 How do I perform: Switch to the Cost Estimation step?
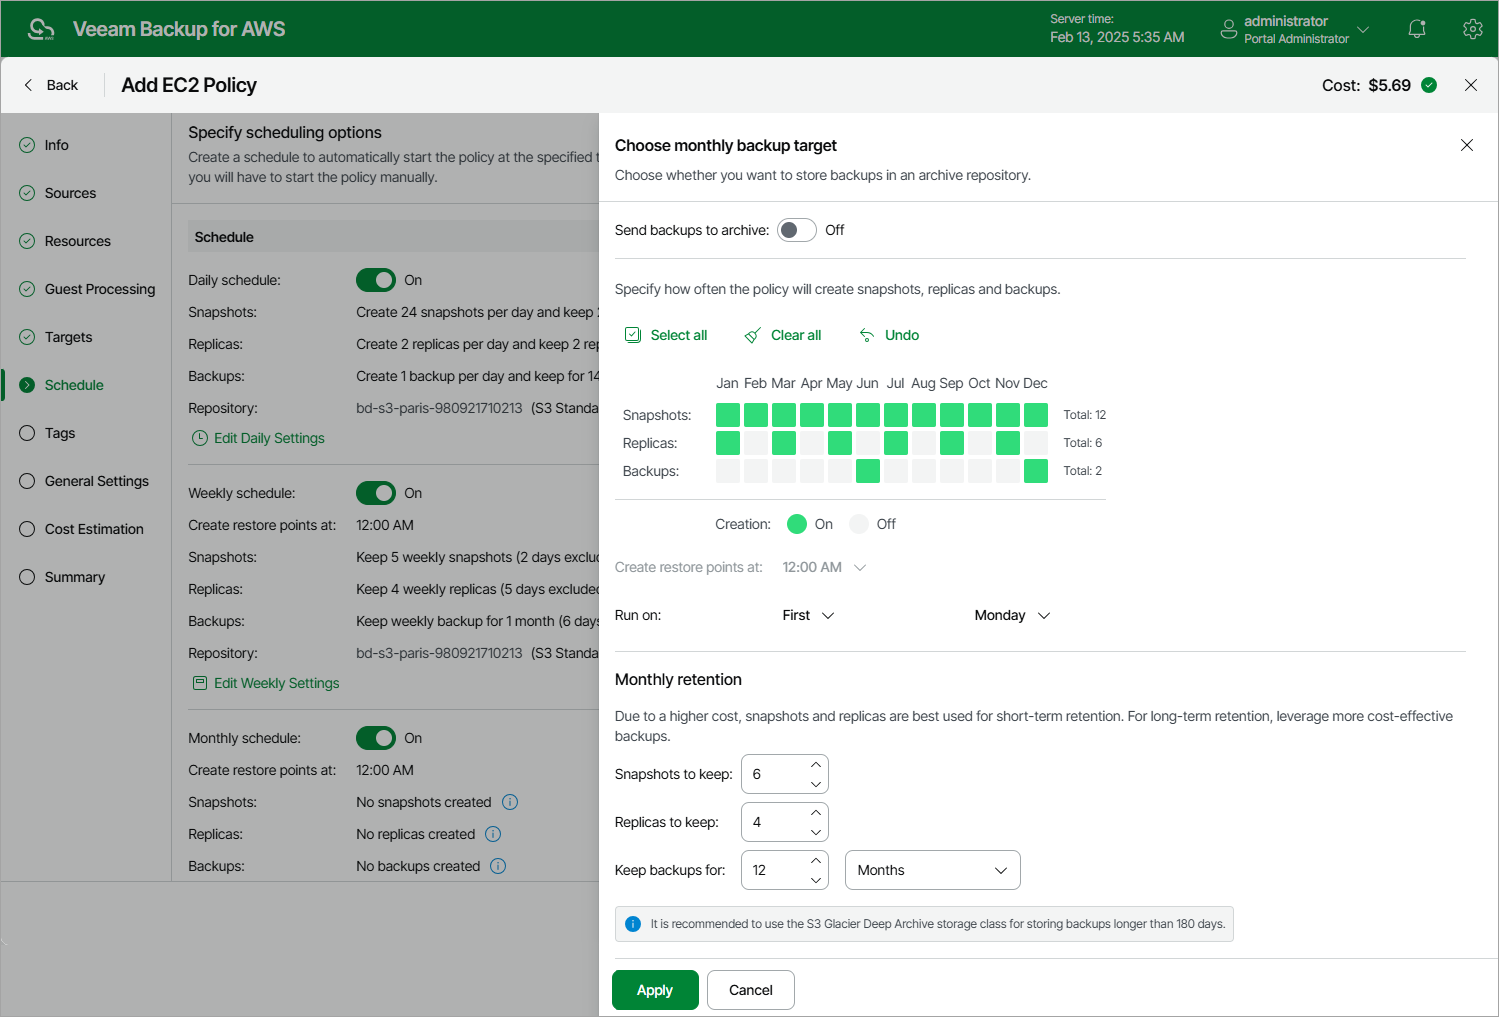[x=91, y=529]
